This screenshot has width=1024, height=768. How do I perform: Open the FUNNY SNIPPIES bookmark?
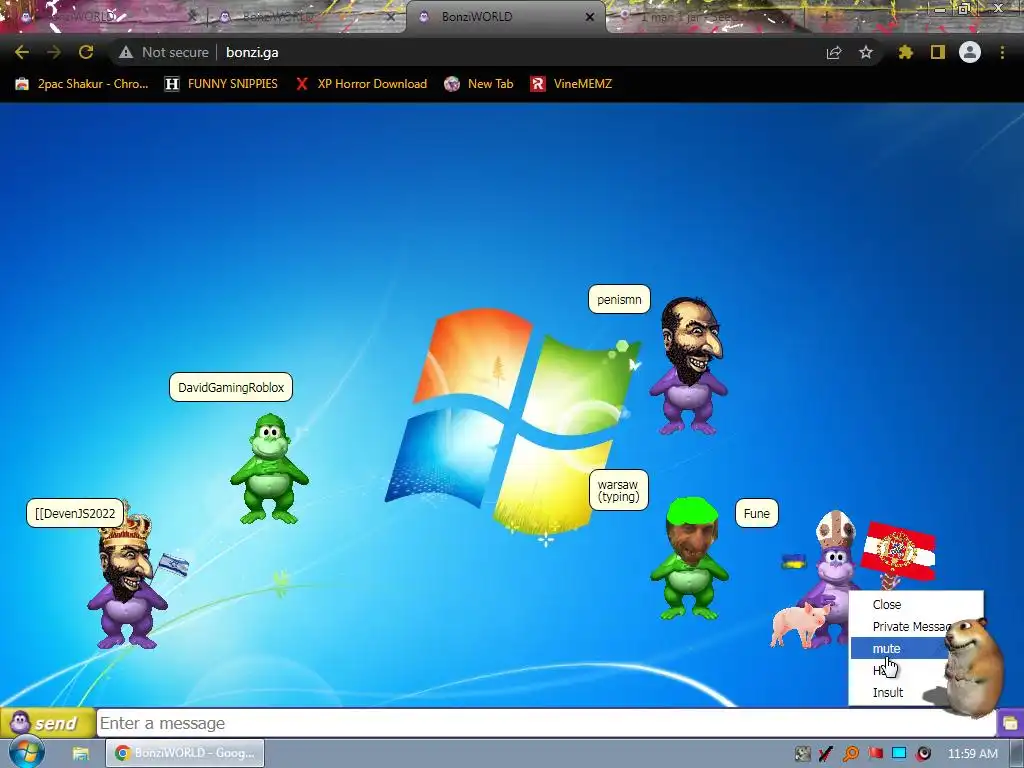(221, 84)
